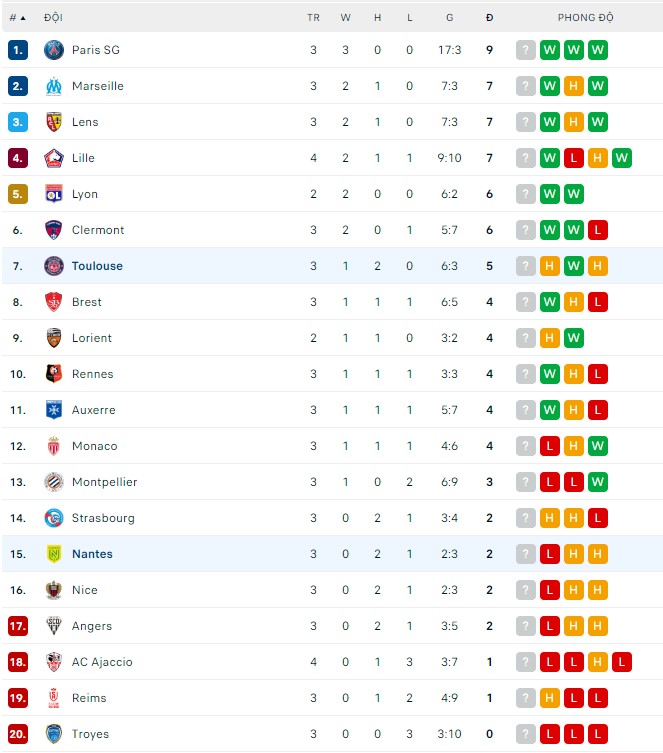The height and width of the screenshot is (753, 663).
Task: Click the Marseille club logo
Action: coord(54,86)
